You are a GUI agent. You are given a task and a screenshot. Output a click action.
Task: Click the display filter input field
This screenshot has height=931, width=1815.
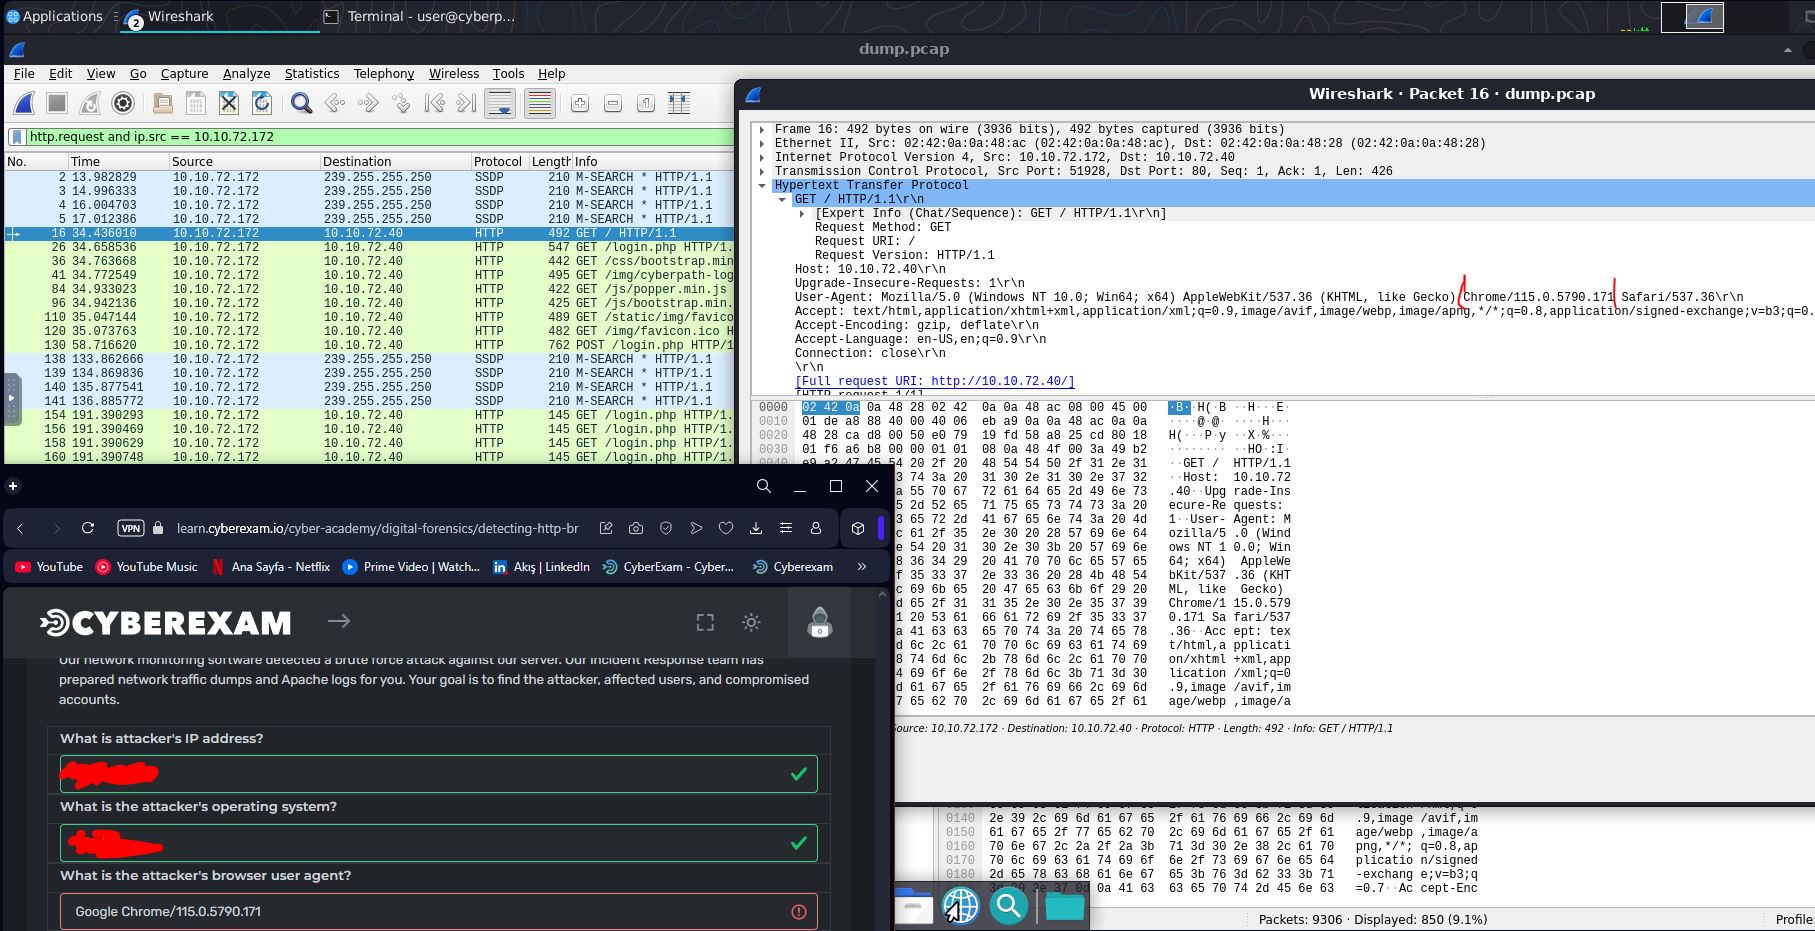380,137
